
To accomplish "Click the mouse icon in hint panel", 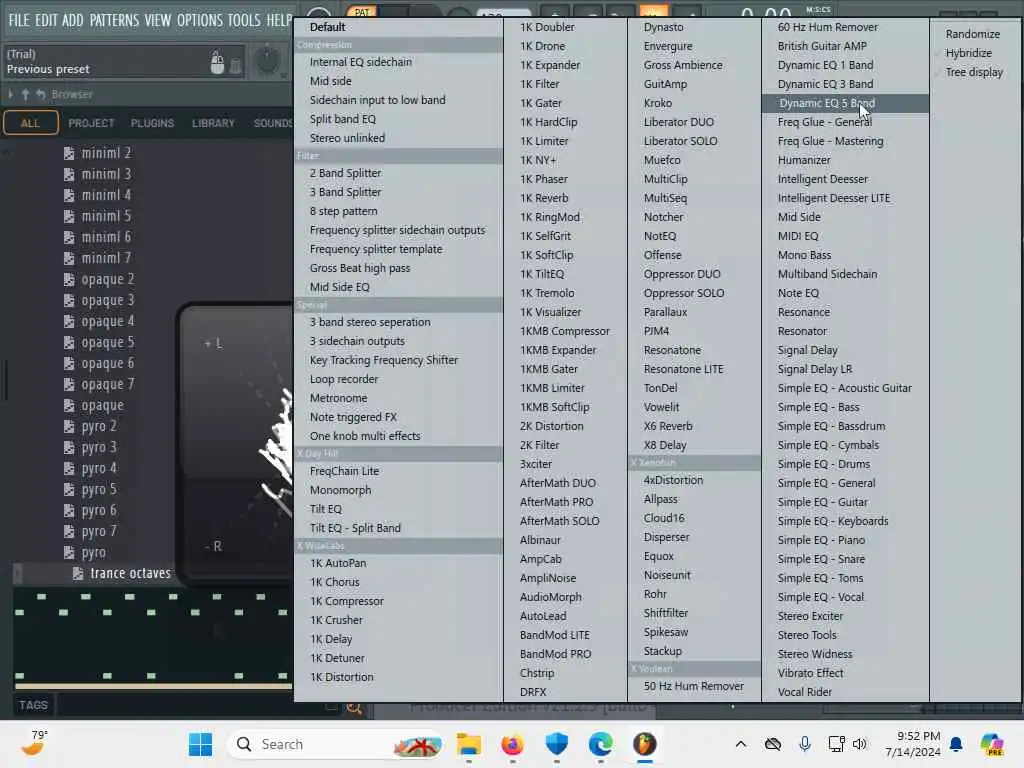I will 217,62.
